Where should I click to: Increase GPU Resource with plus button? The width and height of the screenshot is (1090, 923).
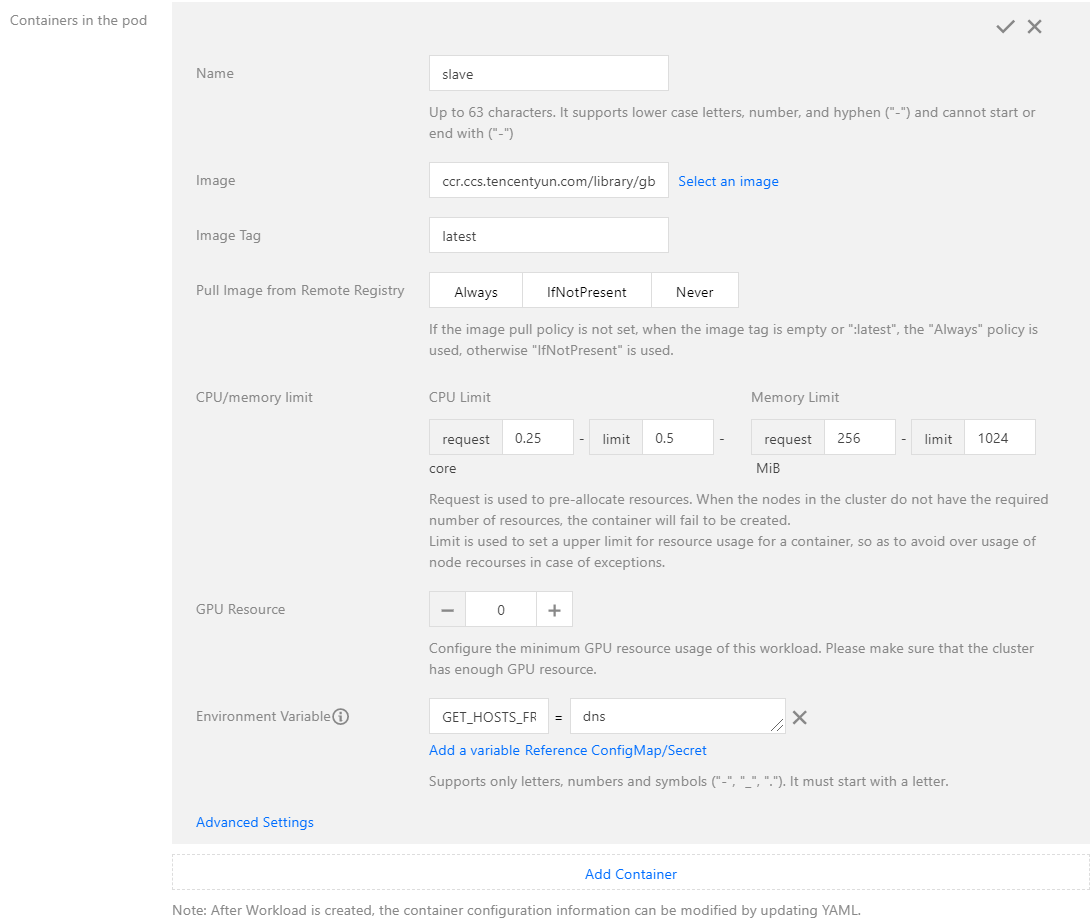tap(554, 610)
